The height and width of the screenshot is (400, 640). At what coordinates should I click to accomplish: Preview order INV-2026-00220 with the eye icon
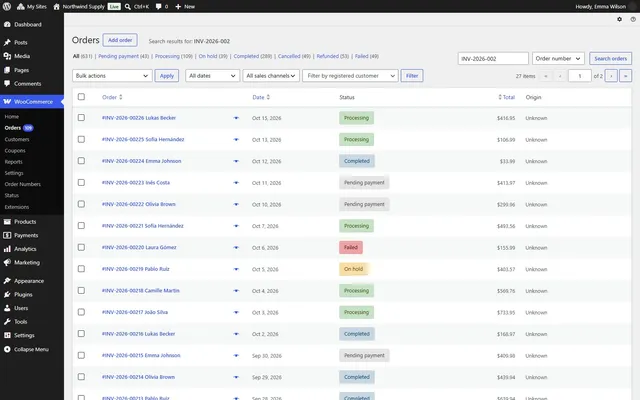[236, 248]
